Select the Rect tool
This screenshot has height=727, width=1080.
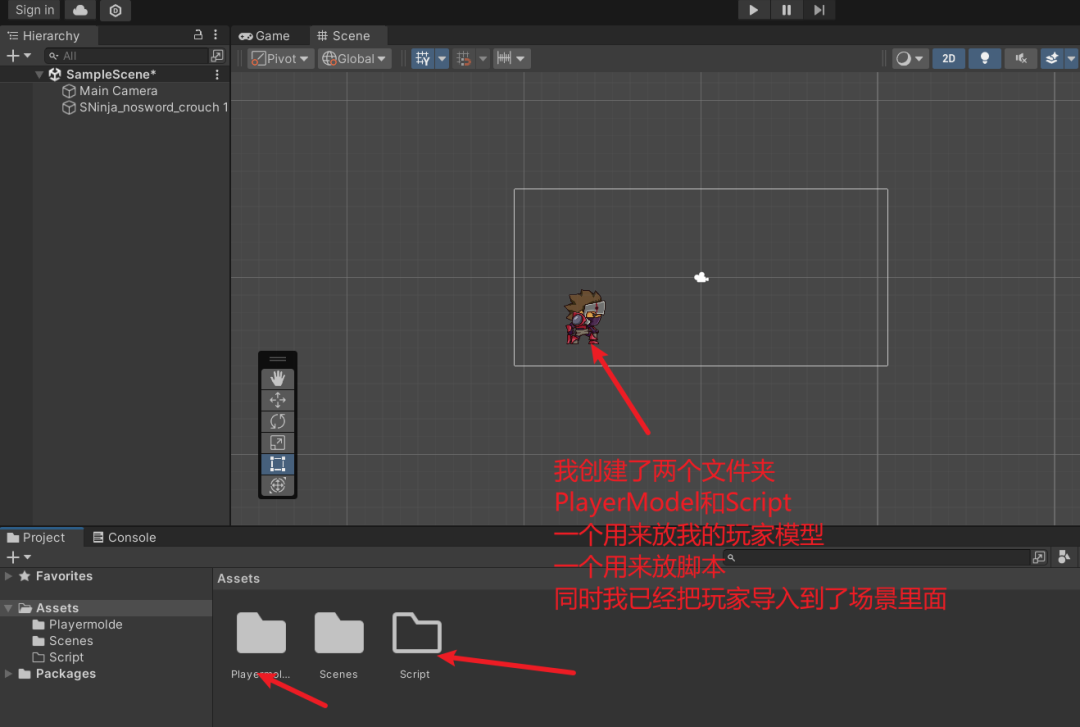(278, 464)
